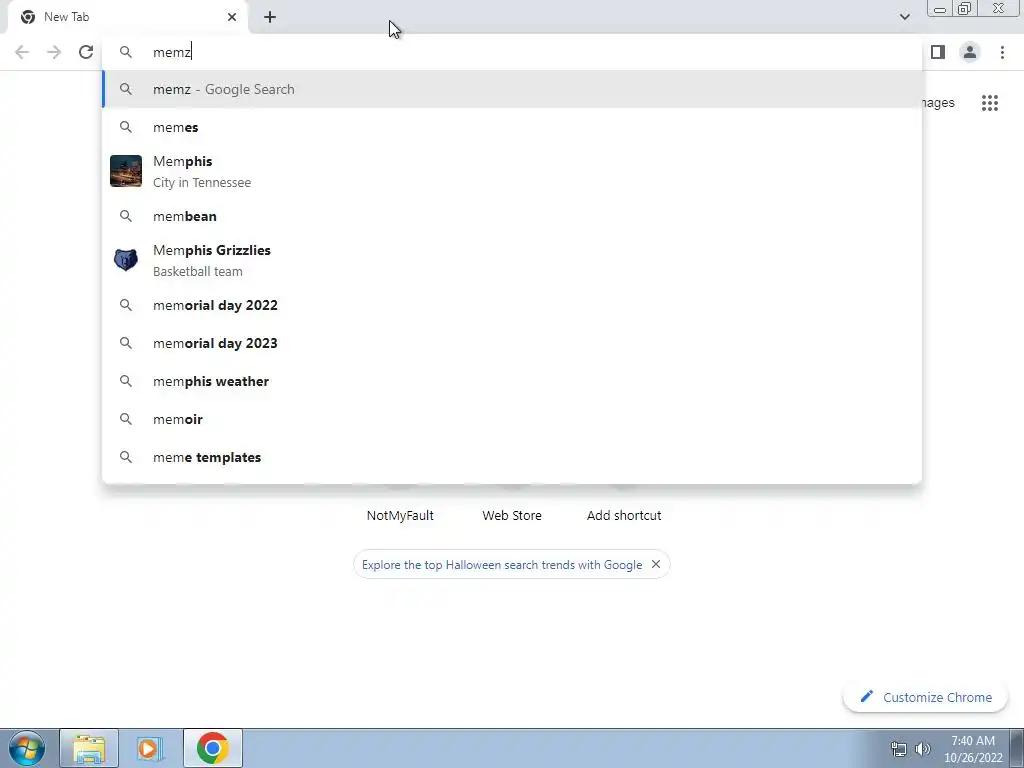The height and width of the screenshot is (768, 1024).
Task: Click magnifier icon next to memoir
Action: click(125, 419)
